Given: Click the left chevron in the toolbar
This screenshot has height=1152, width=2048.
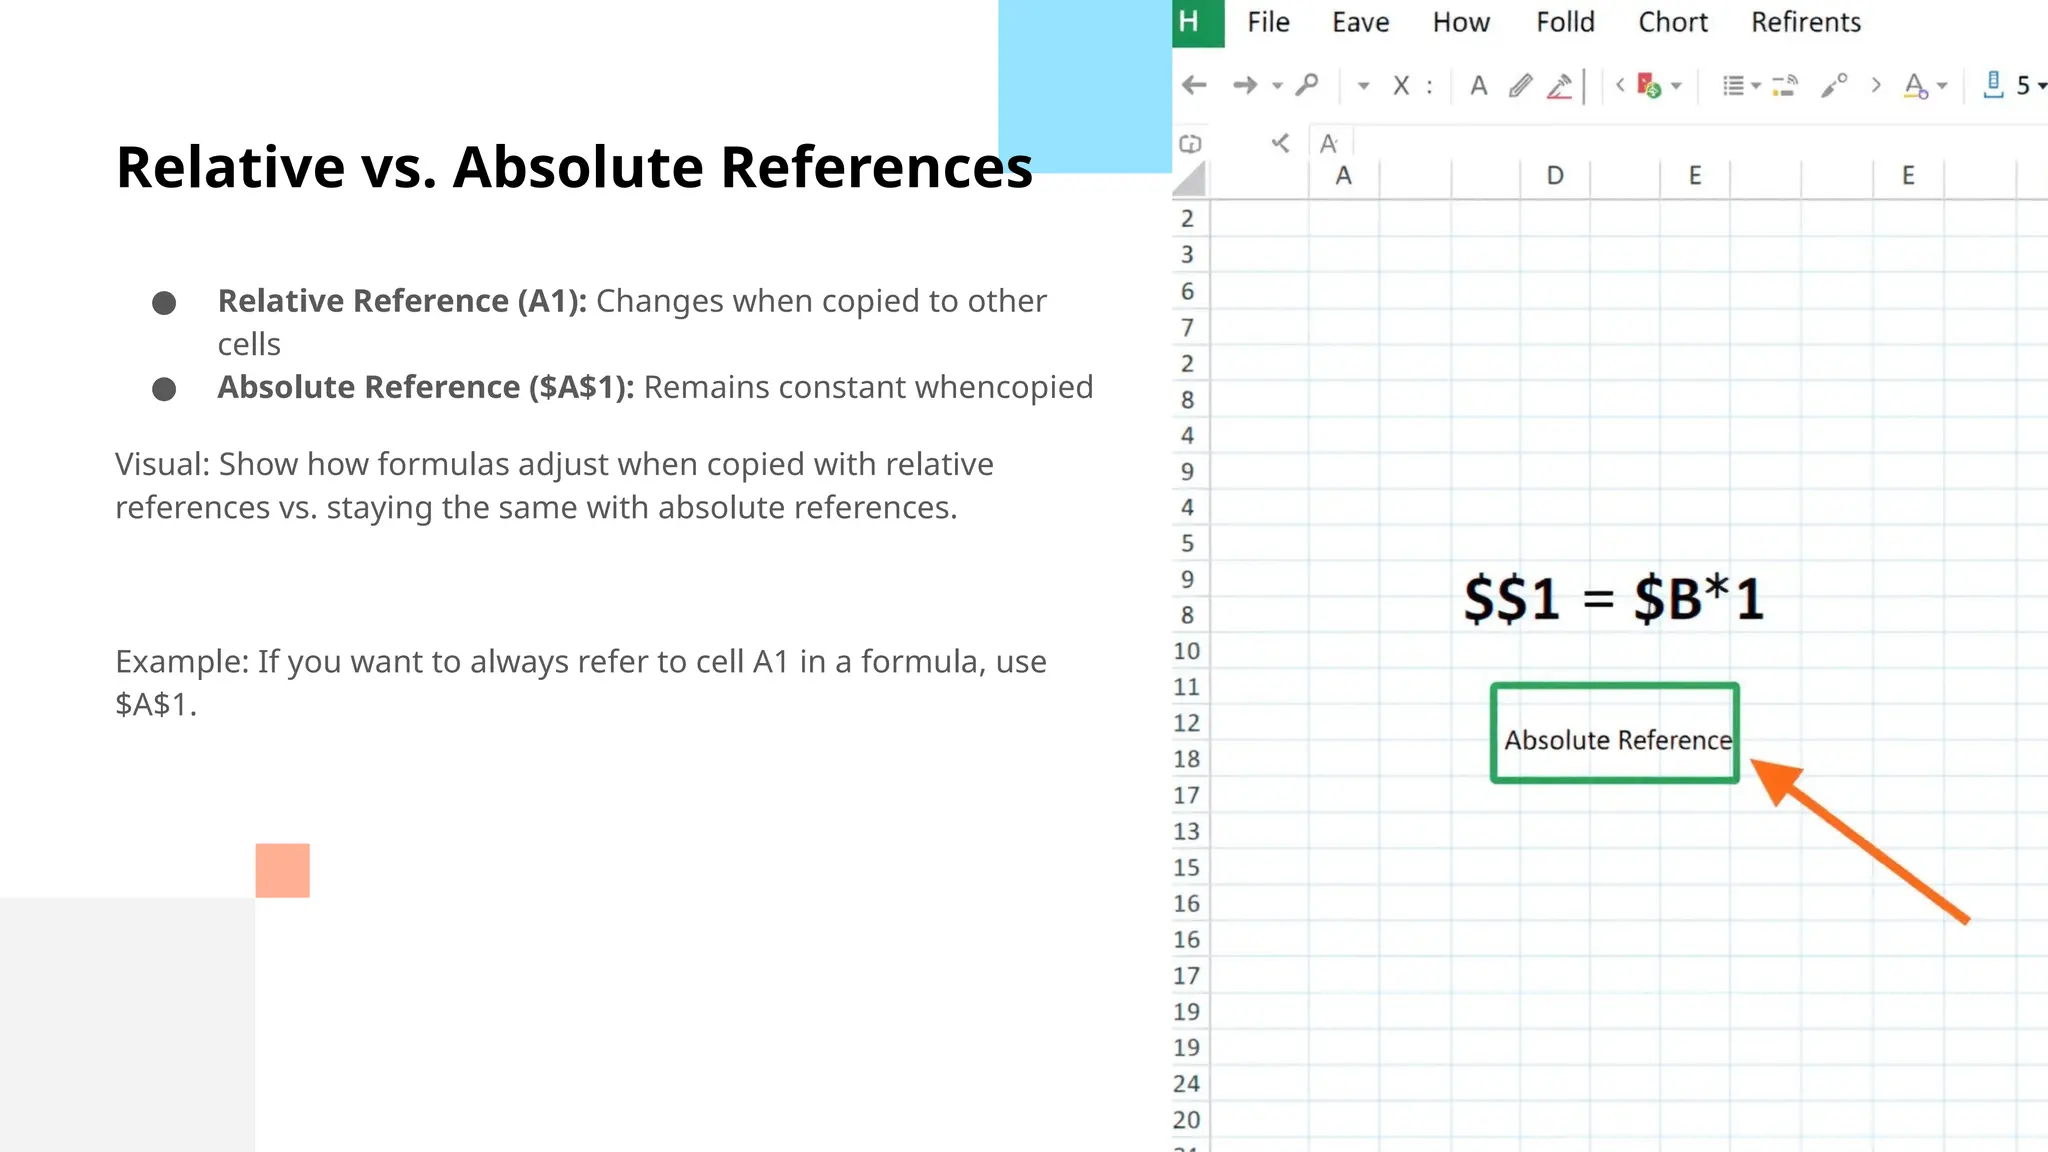Looking at the screenshot, I should point(1620,85).
